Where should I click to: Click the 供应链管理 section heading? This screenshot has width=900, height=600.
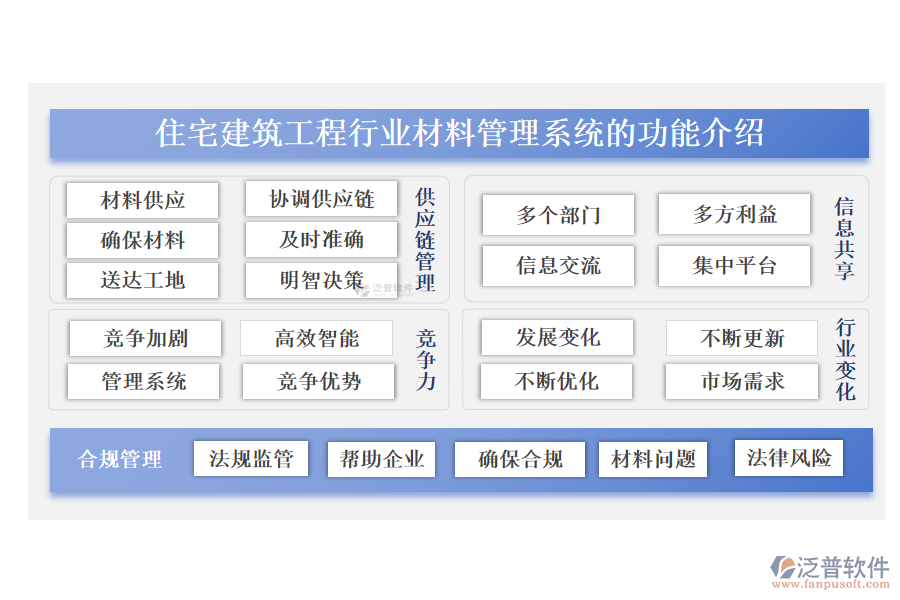[x=422, y=238]
